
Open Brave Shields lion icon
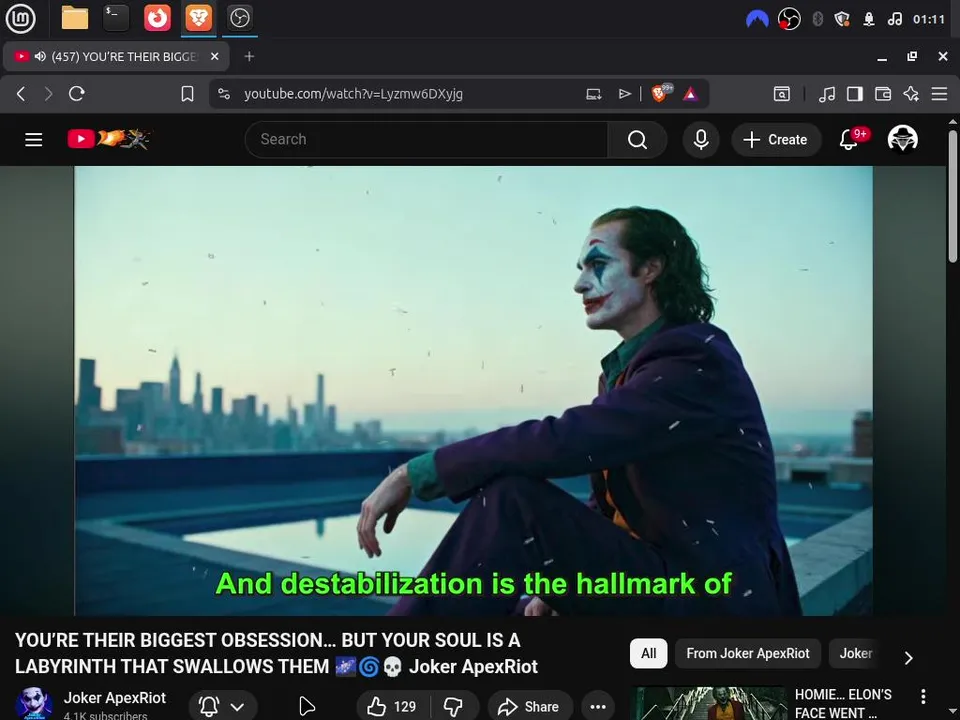click(661, 93)
